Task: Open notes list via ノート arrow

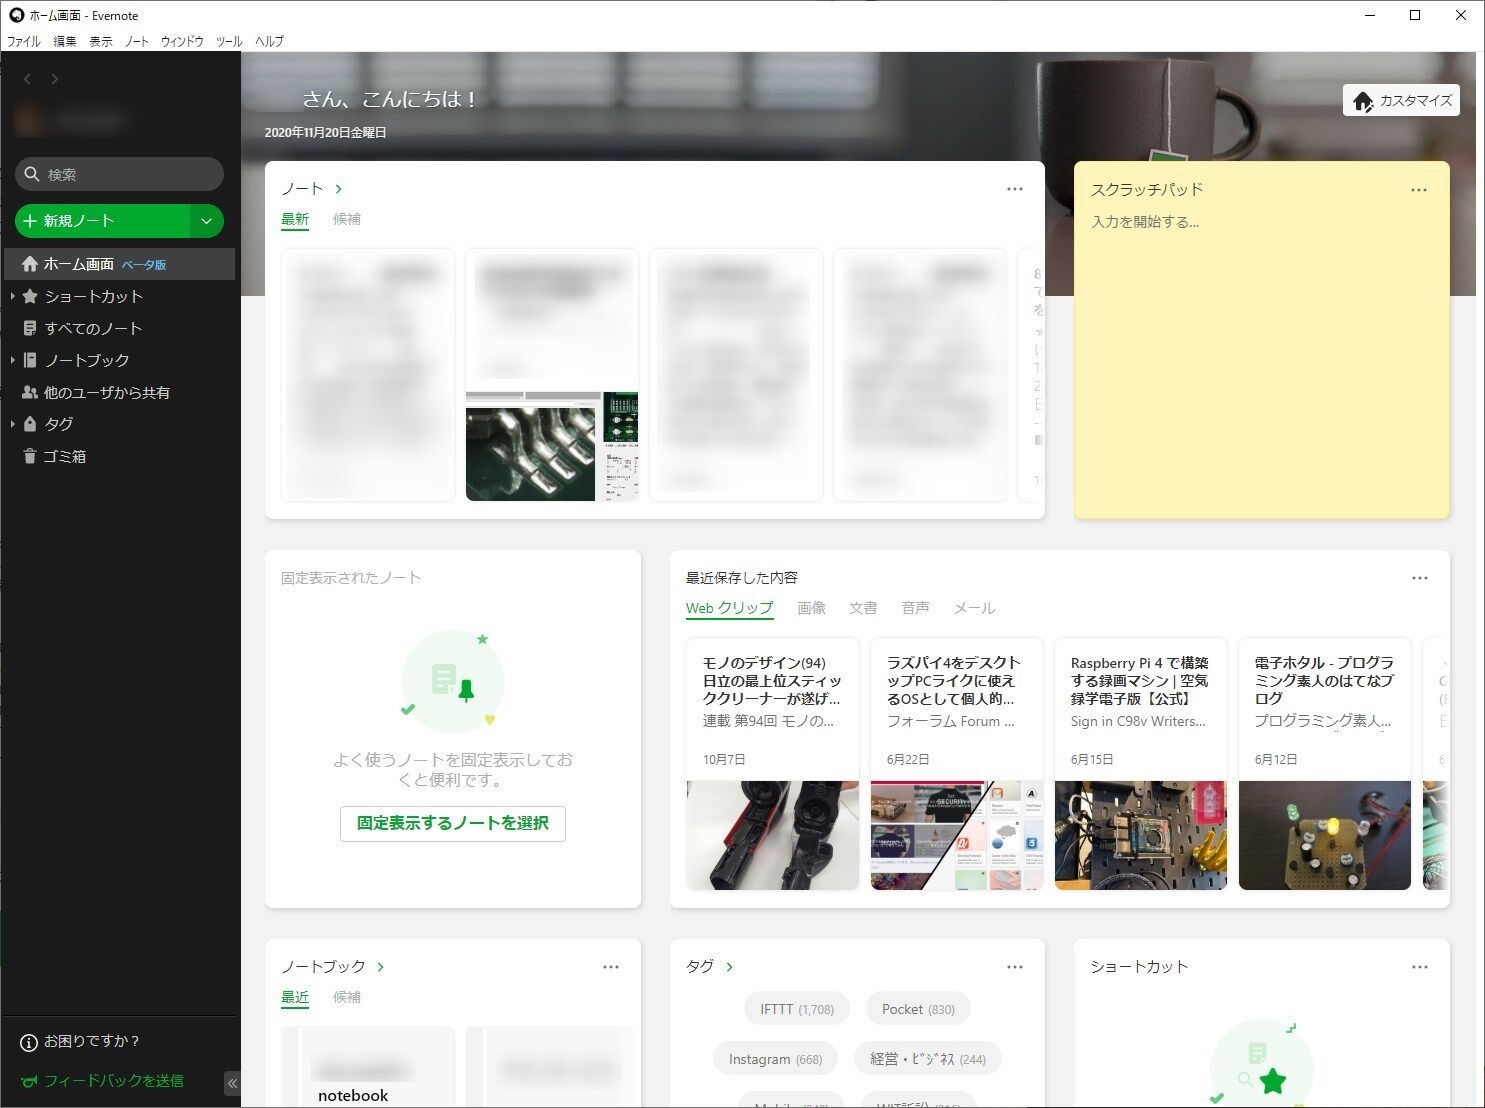Action: point(339,189)
